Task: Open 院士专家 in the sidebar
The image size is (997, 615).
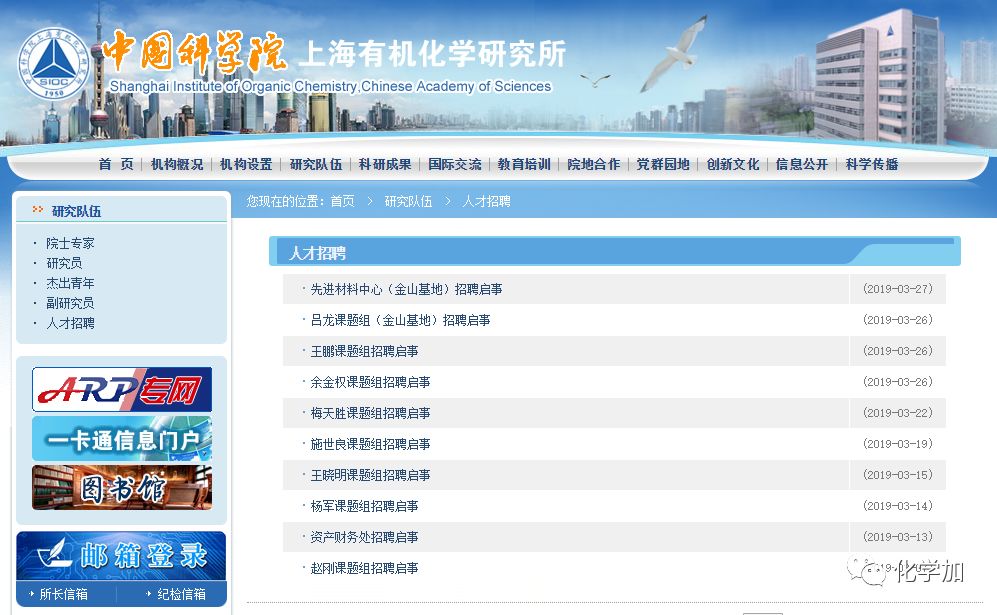Action: (x=70, y=243)
